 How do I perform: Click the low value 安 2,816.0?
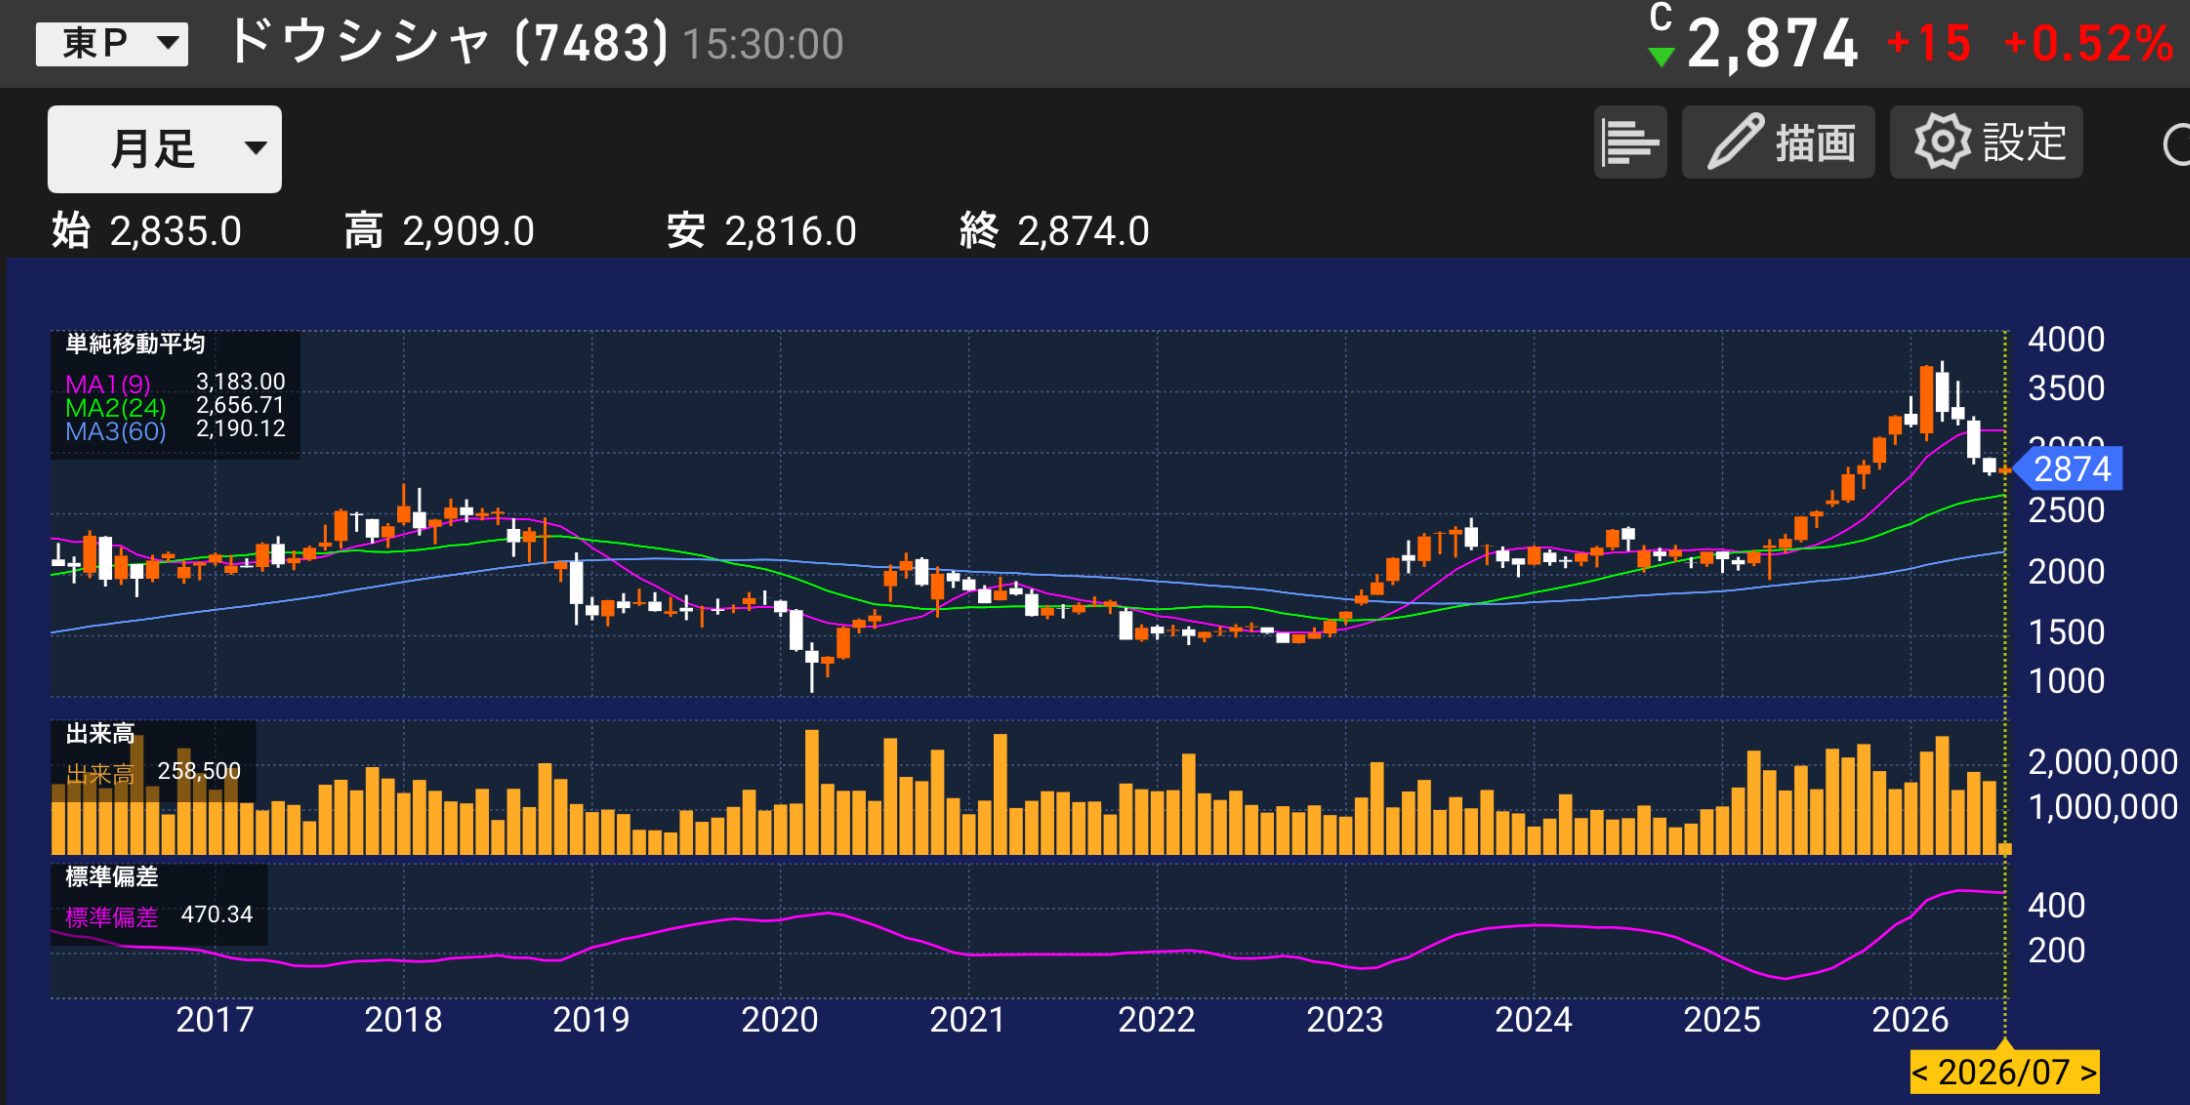(x=762, y=231)
